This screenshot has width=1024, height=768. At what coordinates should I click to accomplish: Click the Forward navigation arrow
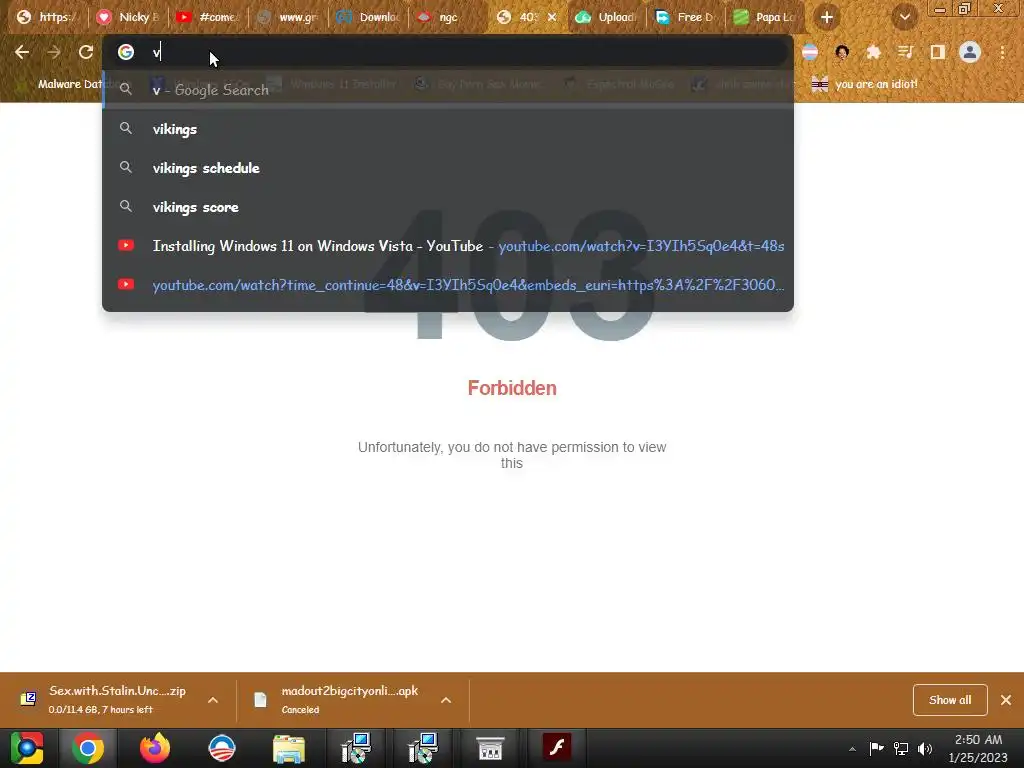[54, 52]
